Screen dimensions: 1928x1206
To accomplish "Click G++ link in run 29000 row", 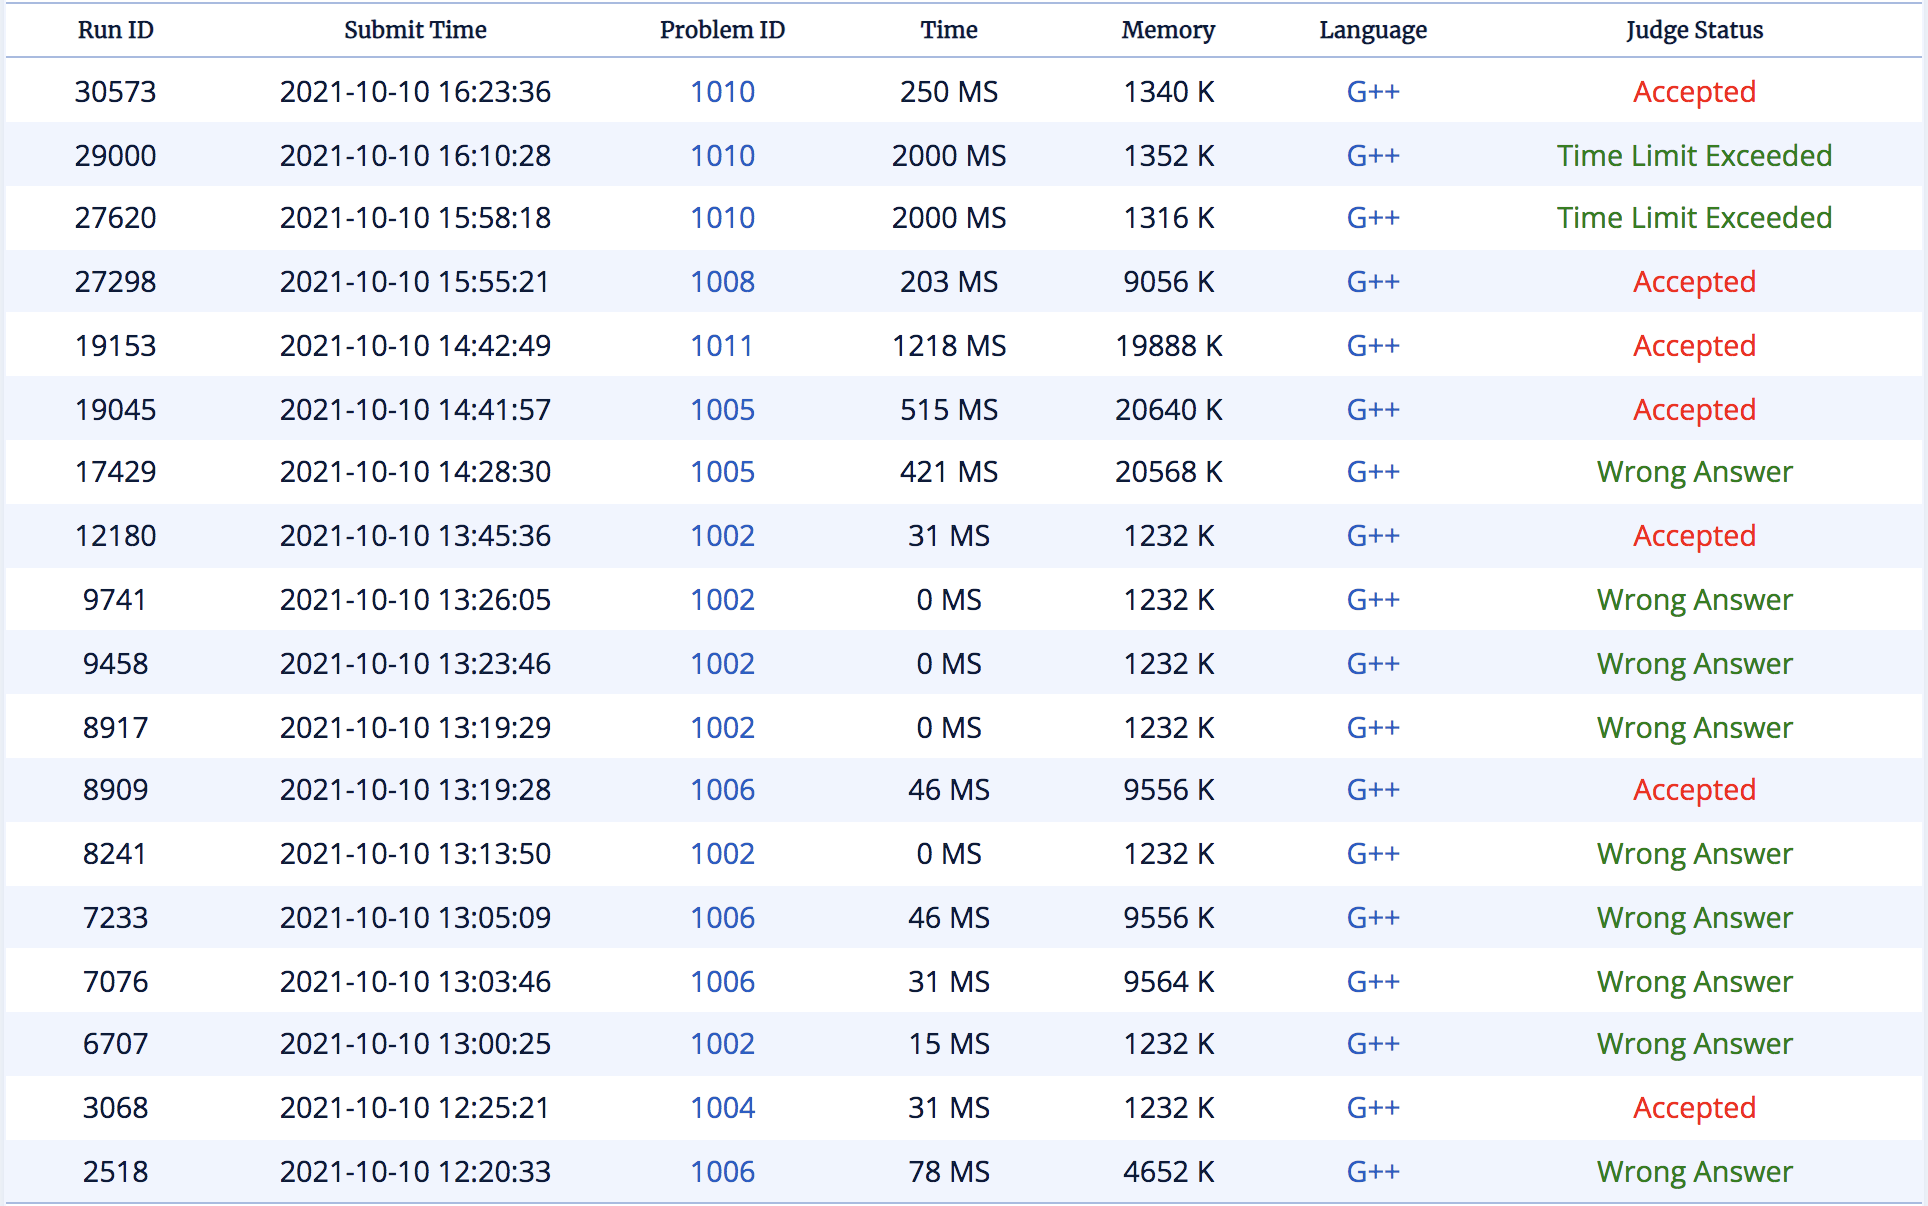I will click(1372, 156).
